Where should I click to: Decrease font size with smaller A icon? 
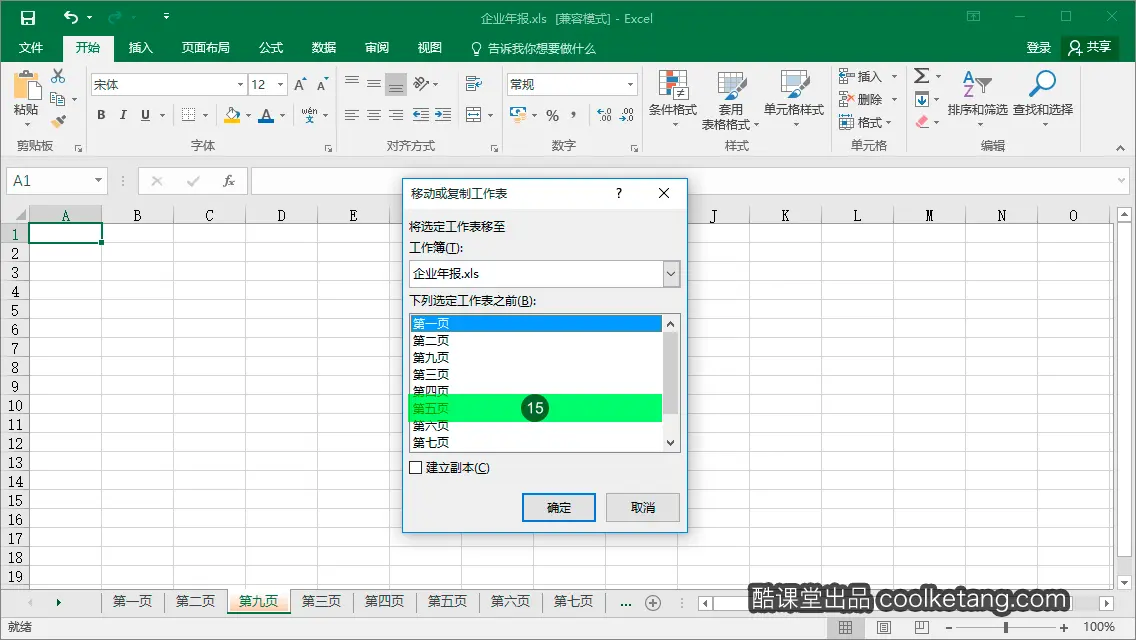[x=322, y=85]
